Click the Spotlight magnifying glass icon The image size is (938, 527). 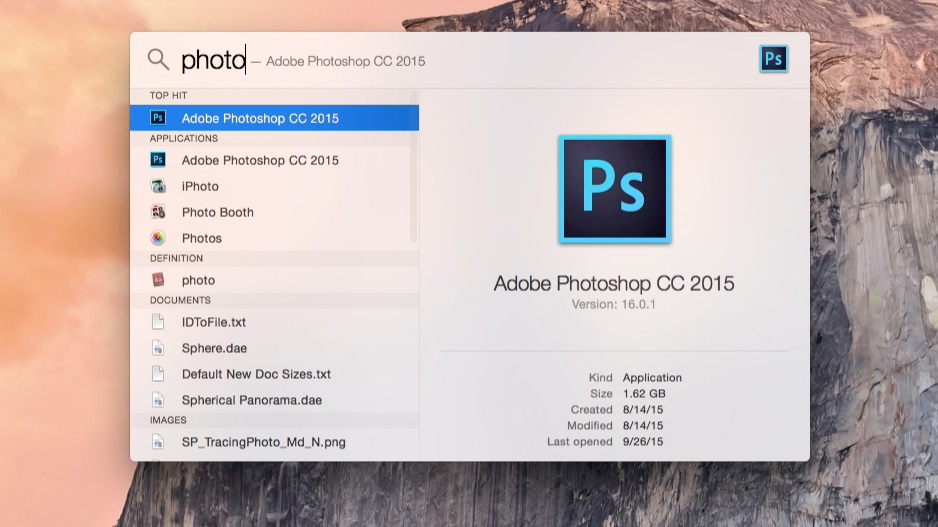click(x=159, y=59)
